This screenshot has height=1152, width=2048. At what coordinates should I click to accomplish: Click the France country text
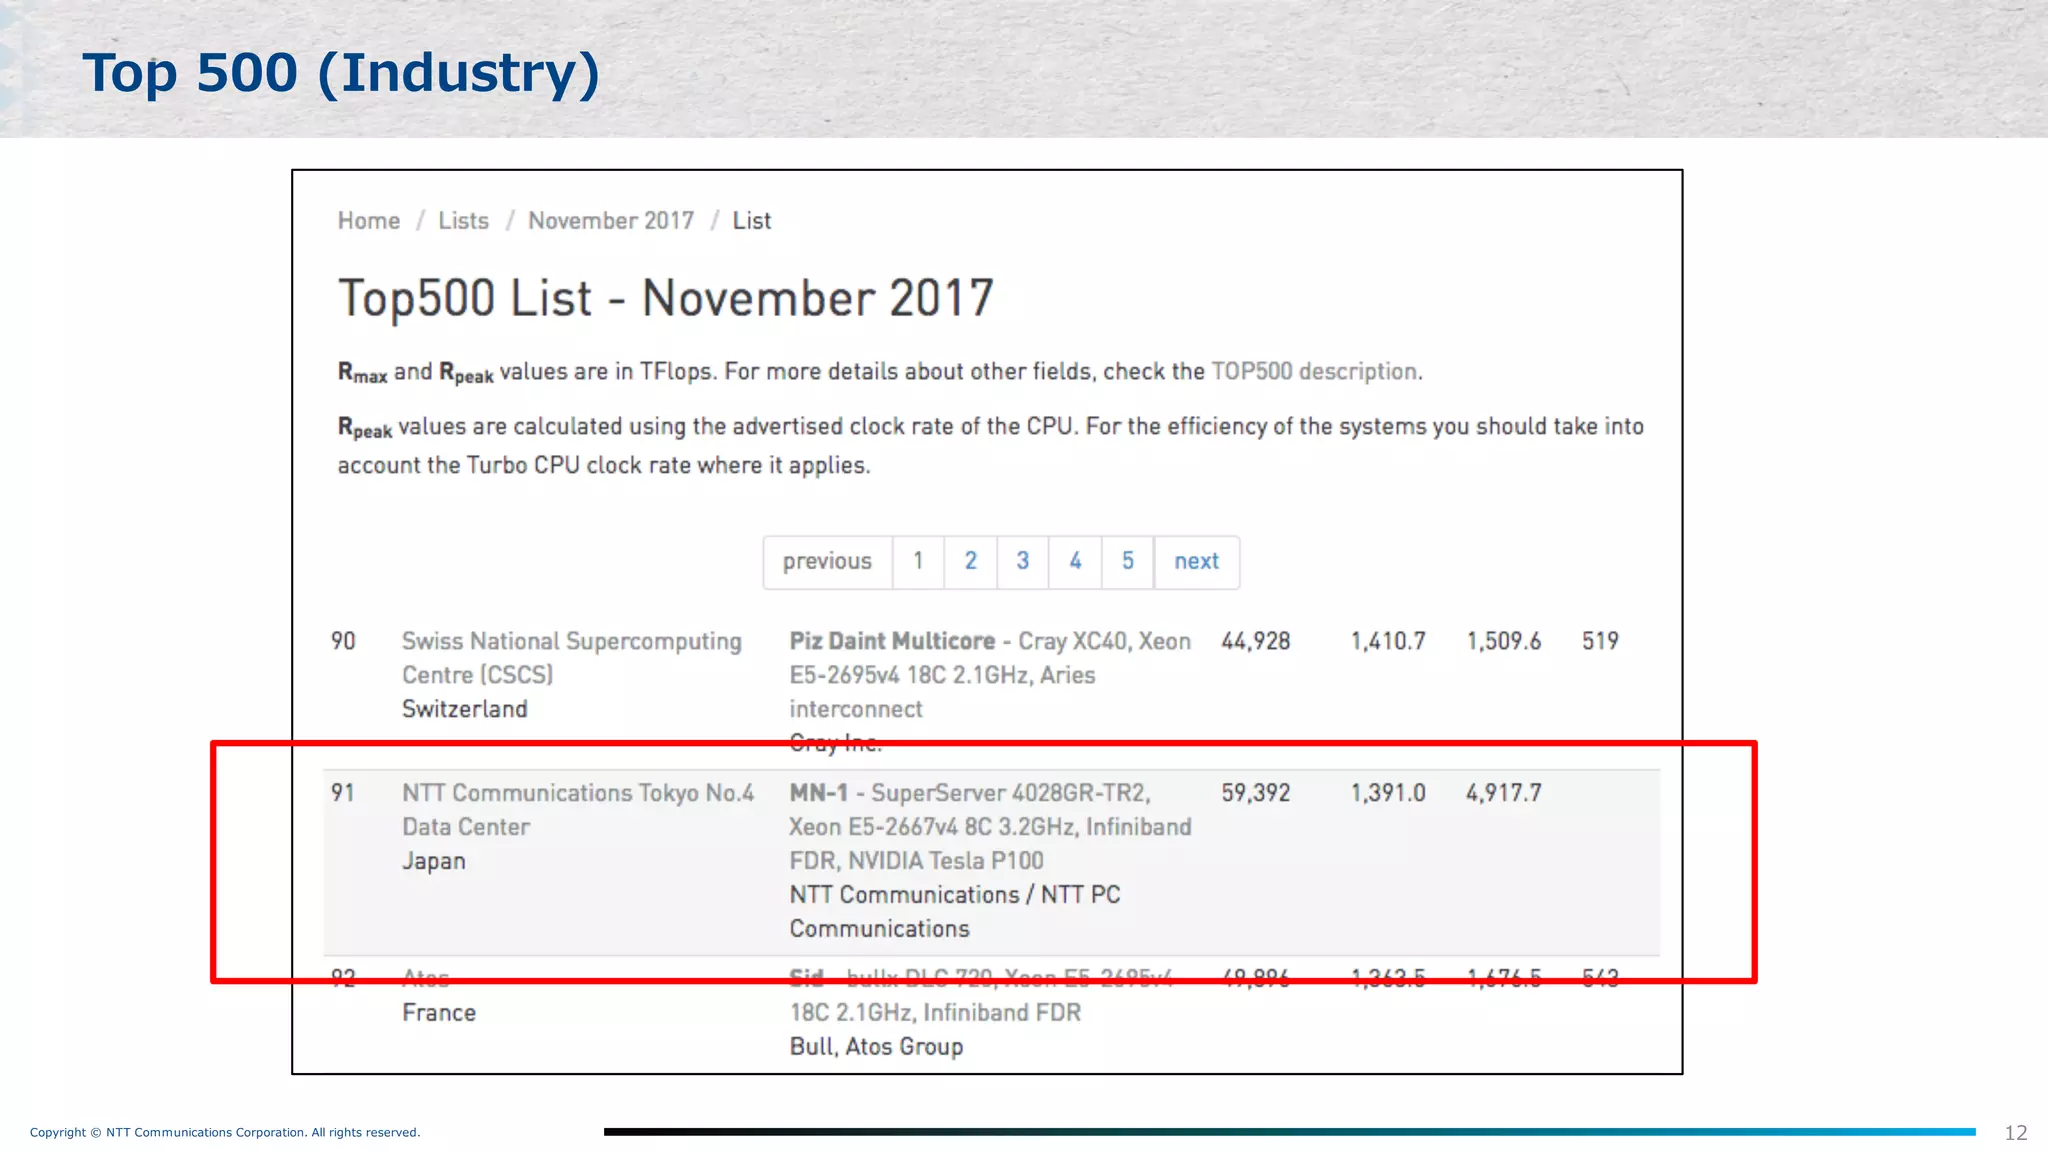[439, 1013]
